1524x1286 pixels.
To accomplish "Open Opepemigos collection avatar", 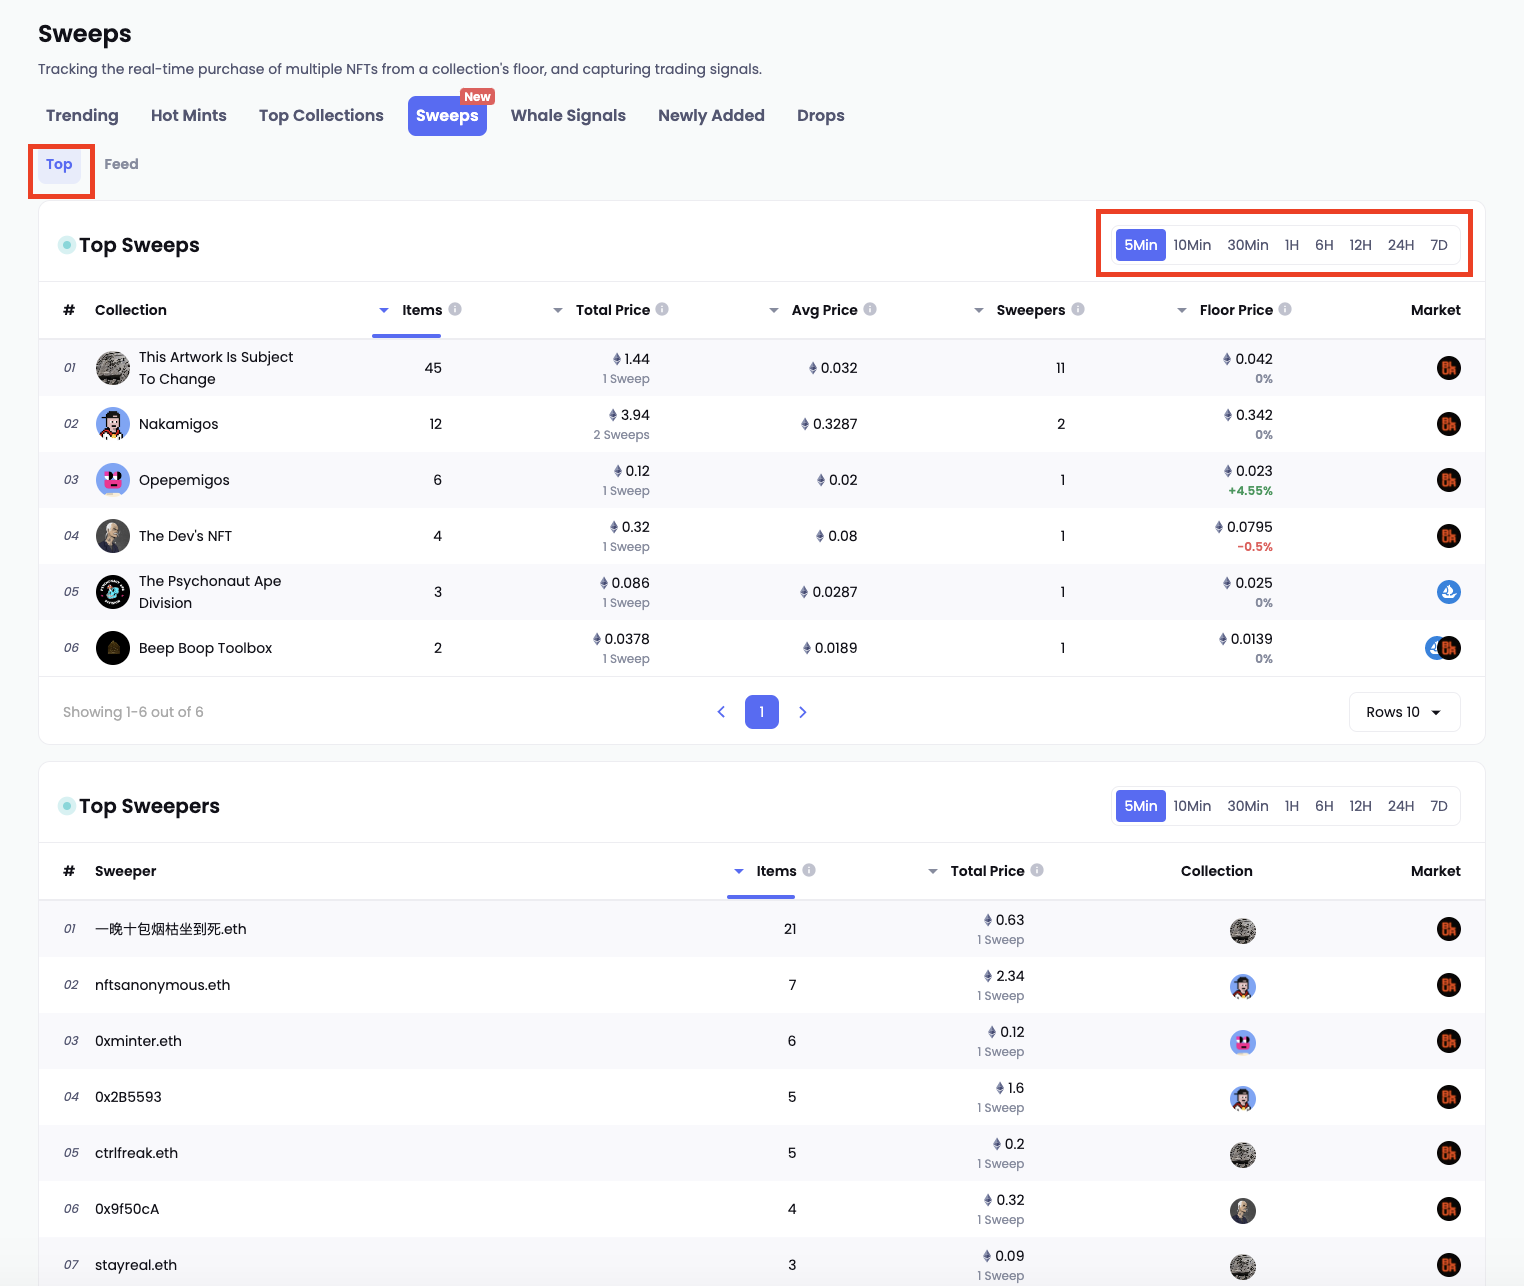I will pos(113,480).
